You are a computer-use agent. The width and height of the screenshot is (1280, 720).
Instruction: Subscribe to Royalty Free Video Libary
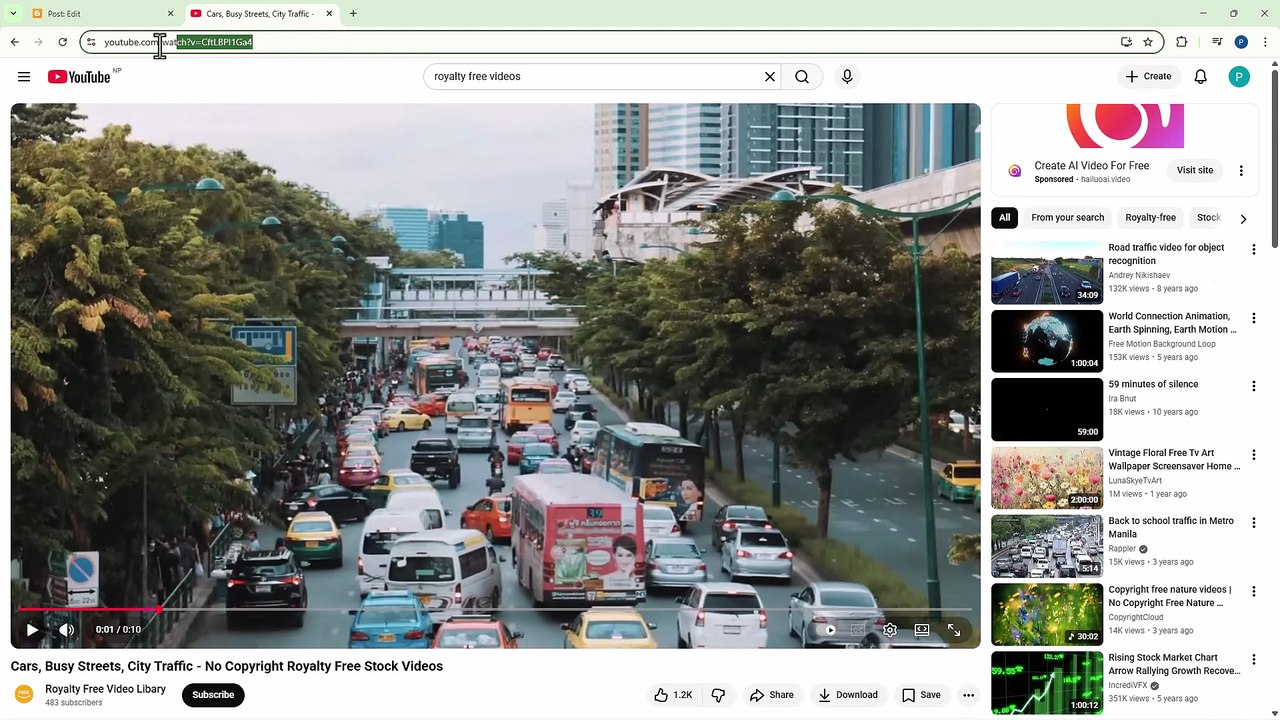click(213, 695)
